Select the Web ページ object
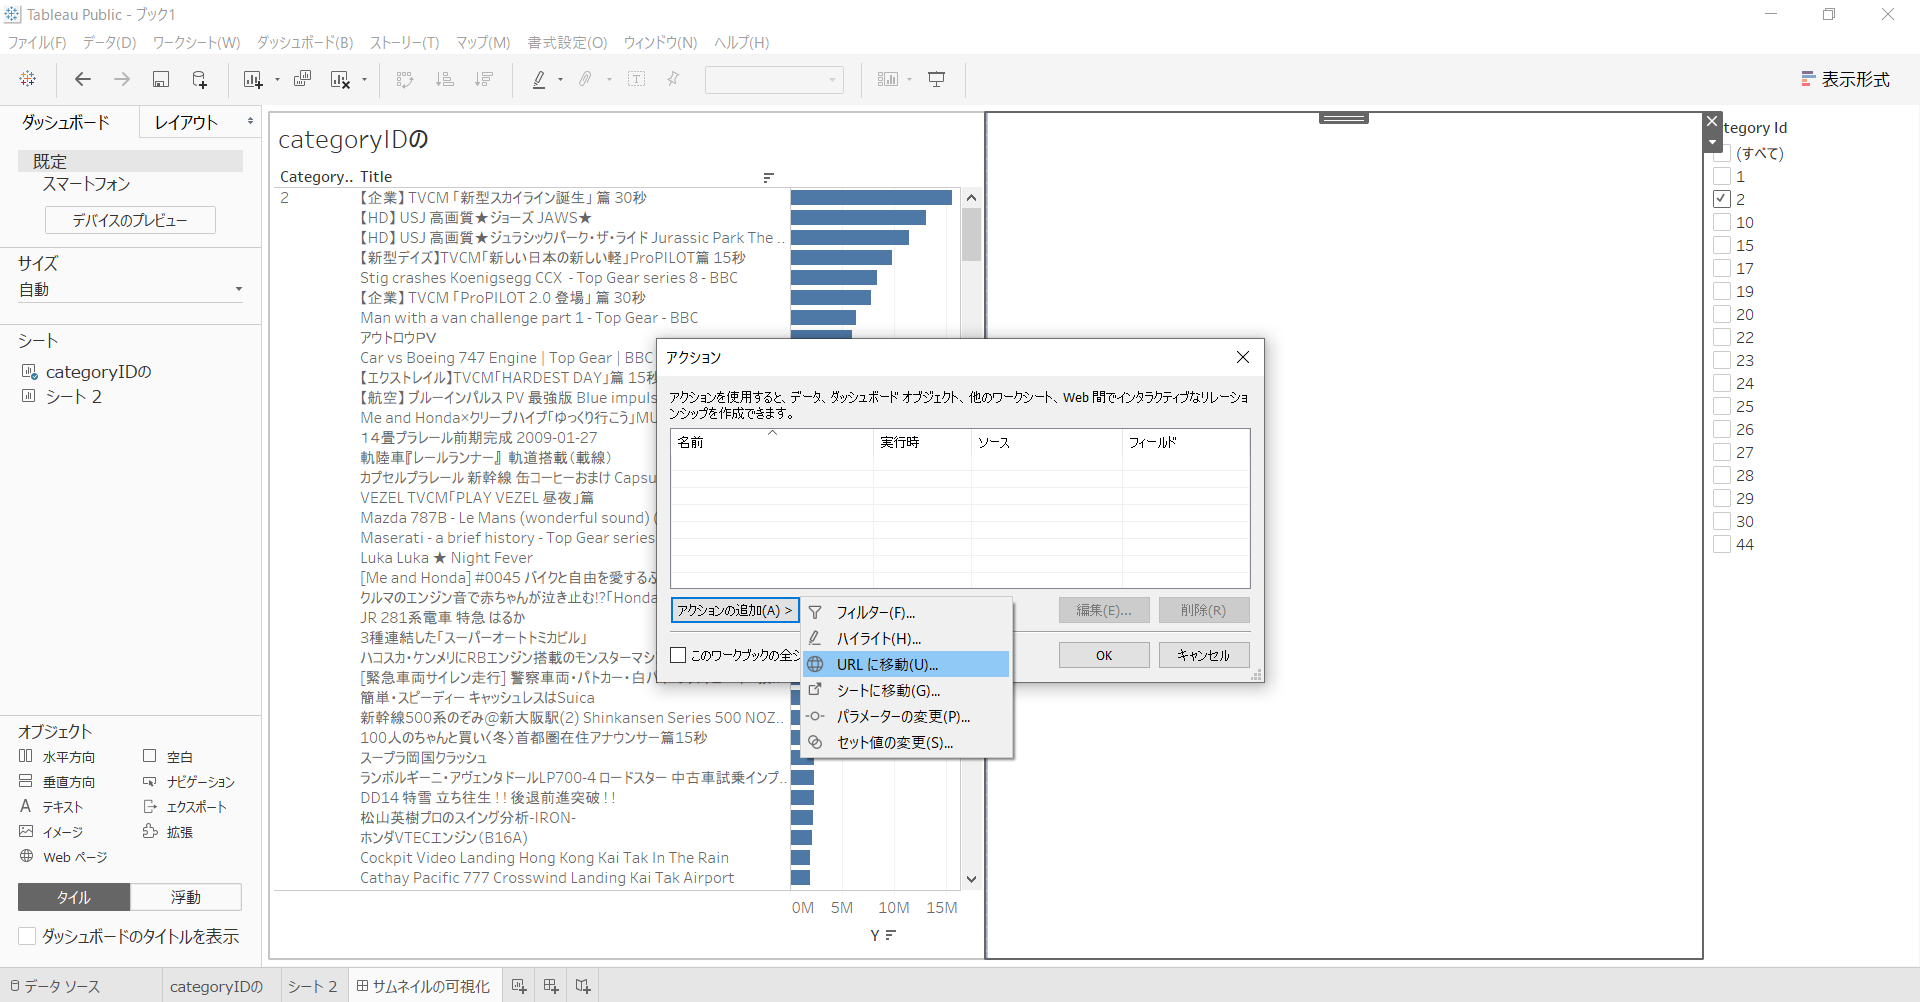 [64, 857]
